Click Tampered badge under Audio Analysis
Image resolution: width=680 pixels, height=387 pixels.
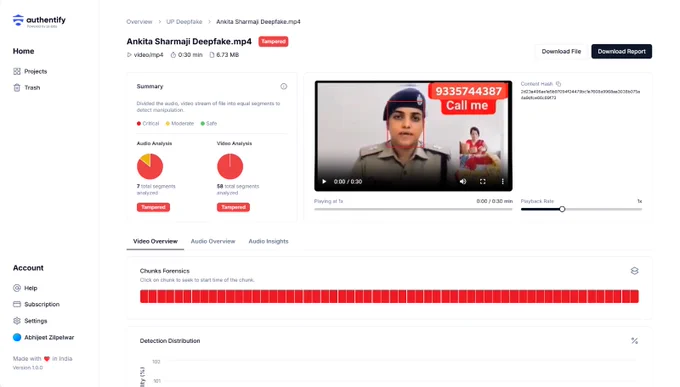(153, 207)
